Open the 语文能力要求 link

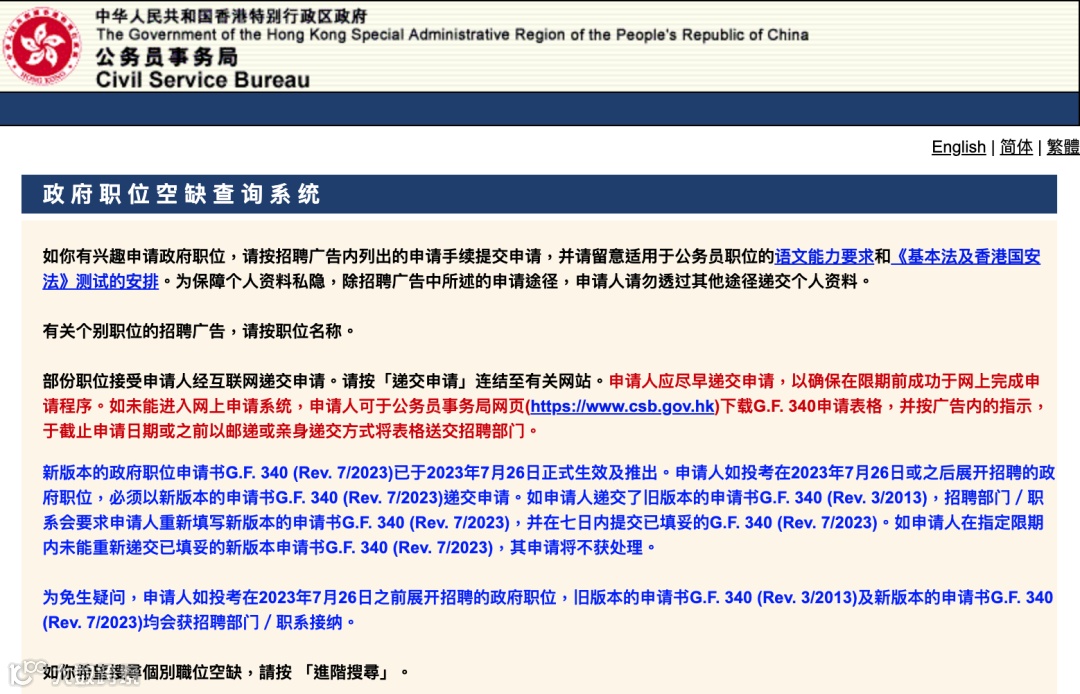point(824,257)
